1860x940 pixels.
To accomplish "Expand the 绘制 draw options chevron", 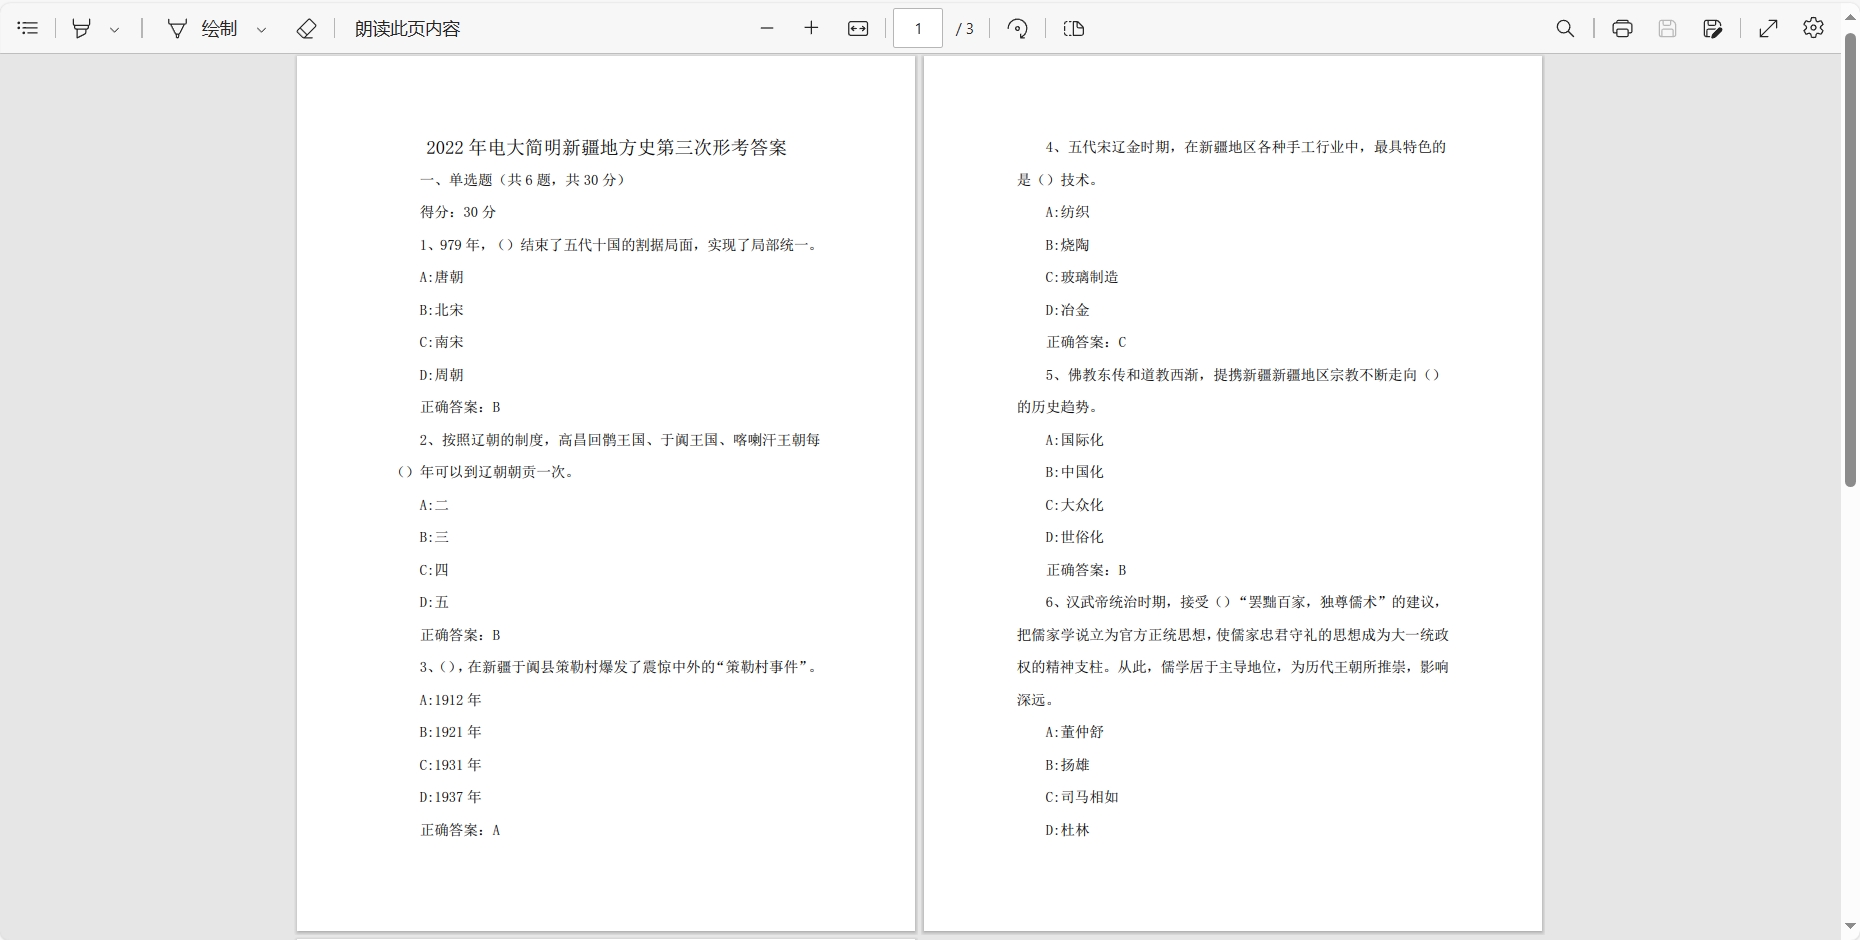I will [x=262, y=29].
